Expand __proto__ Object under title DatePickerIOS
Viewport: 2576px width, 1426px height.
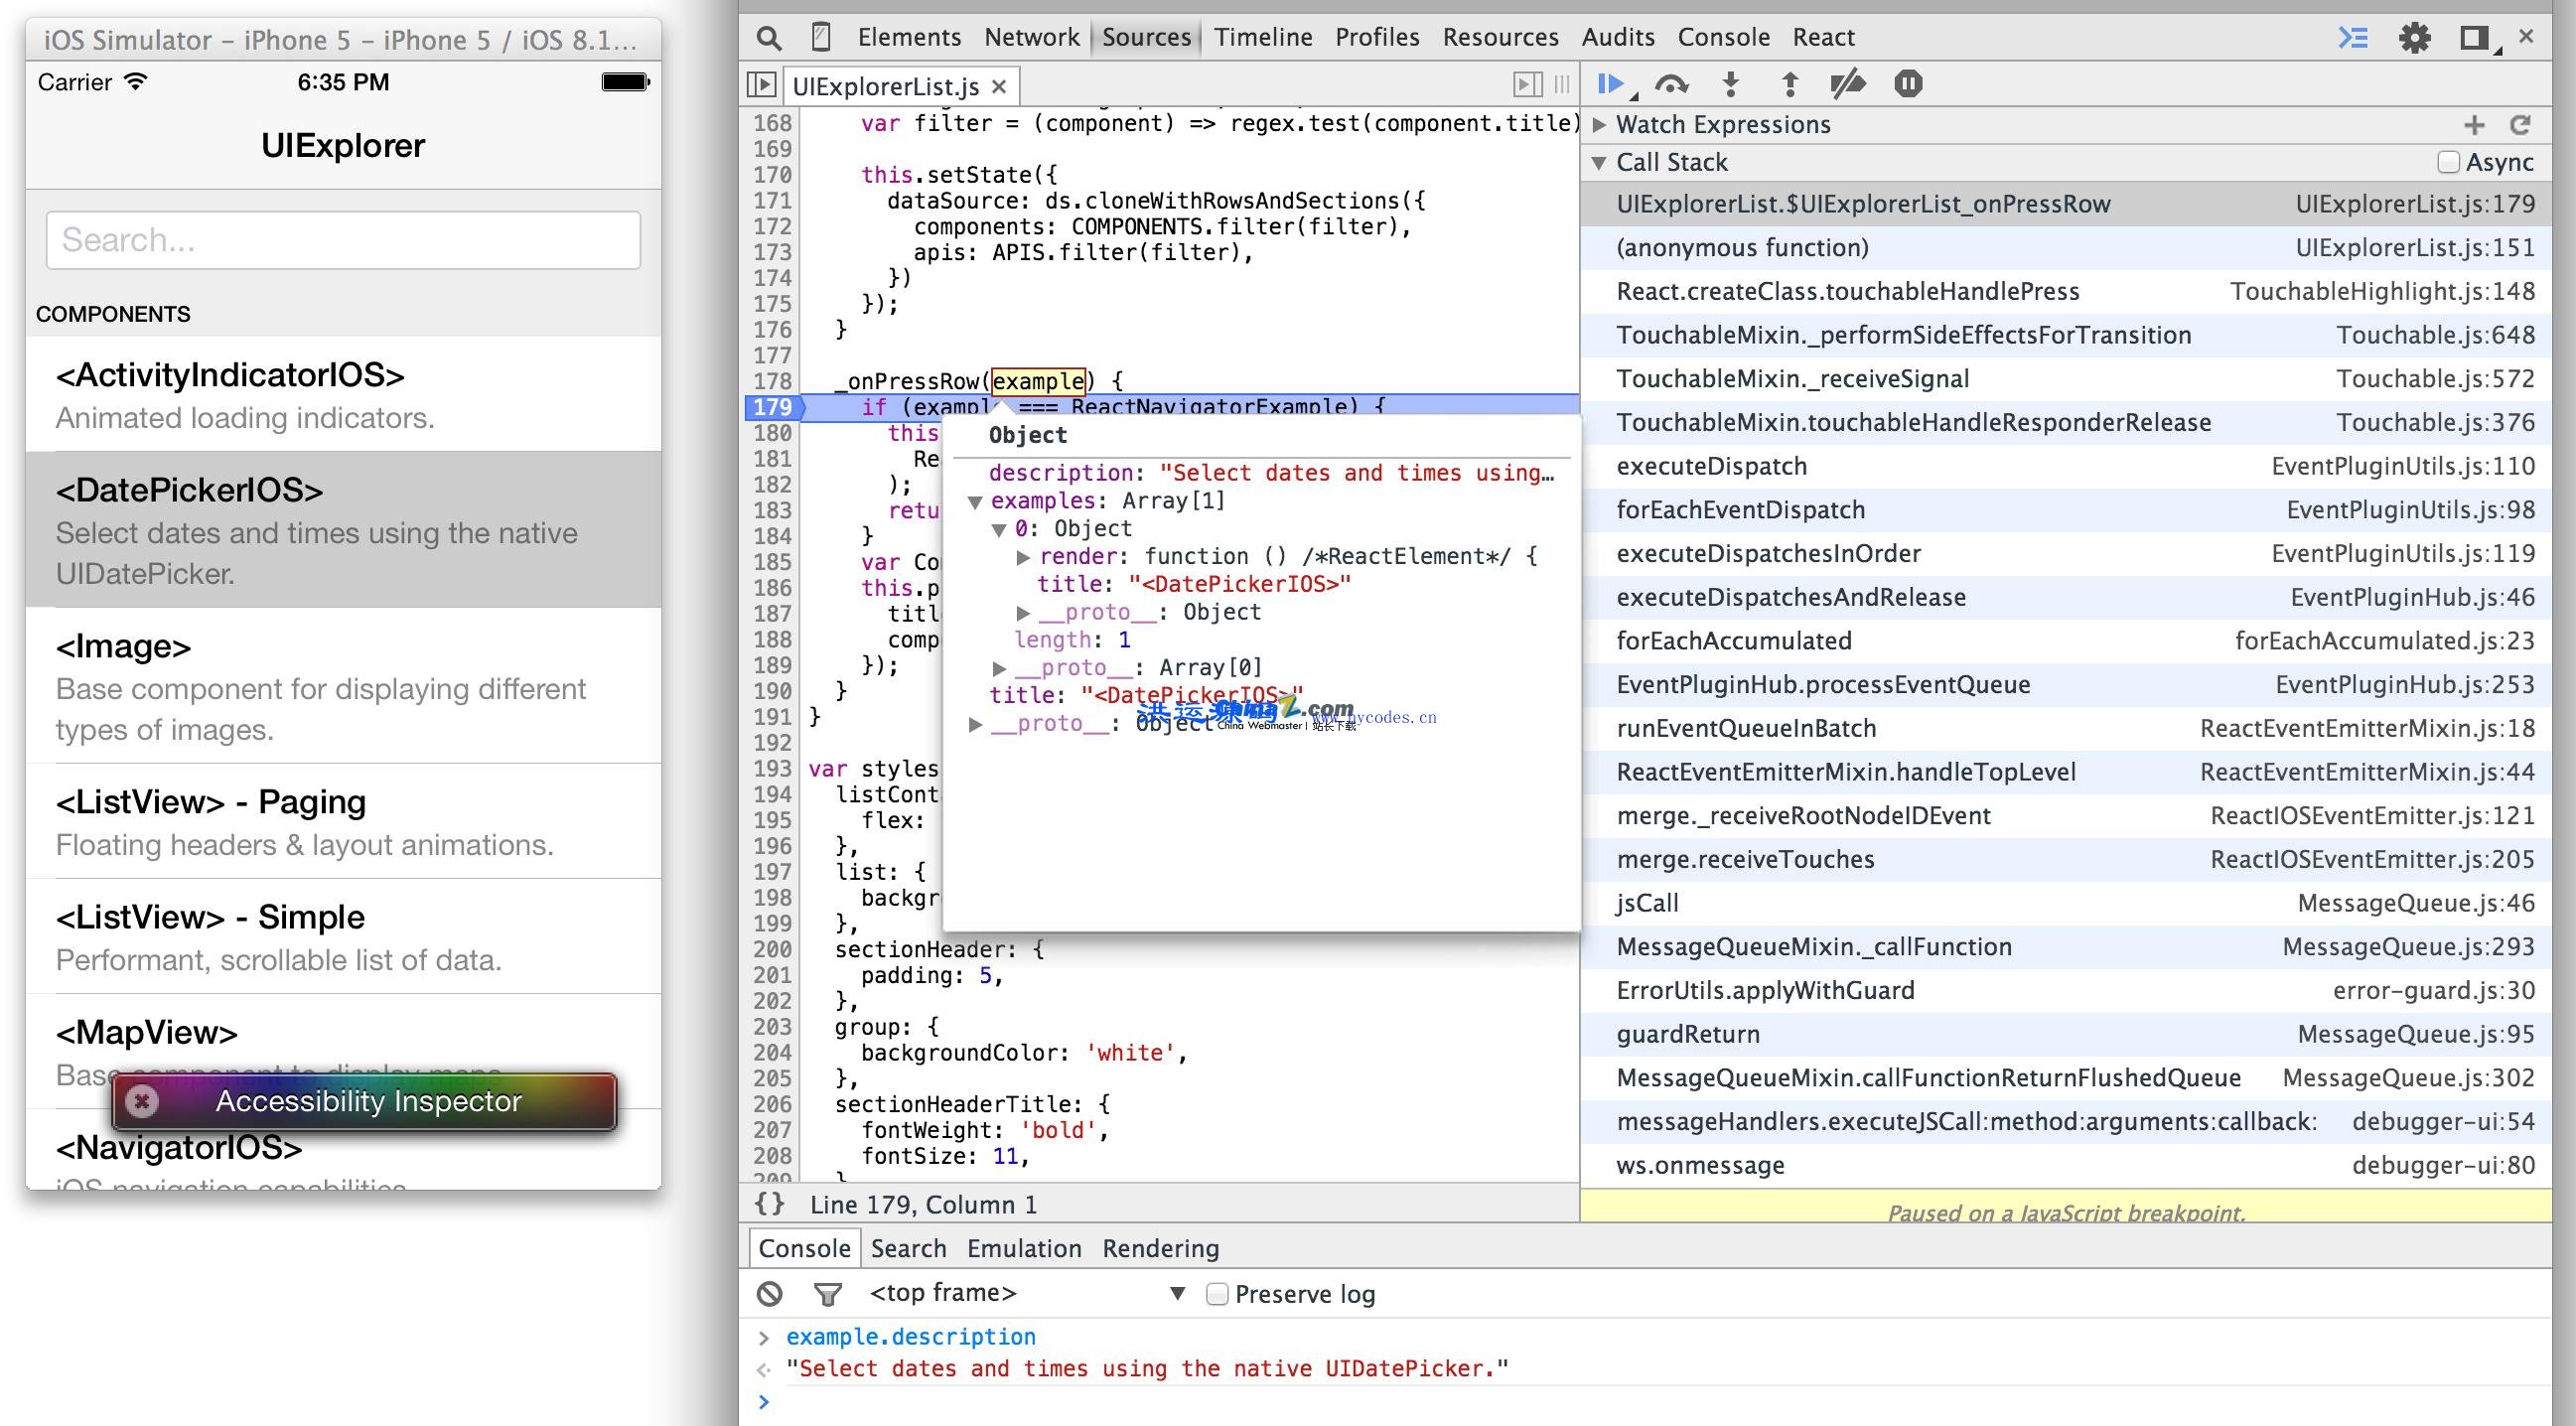click(1023, 612)
